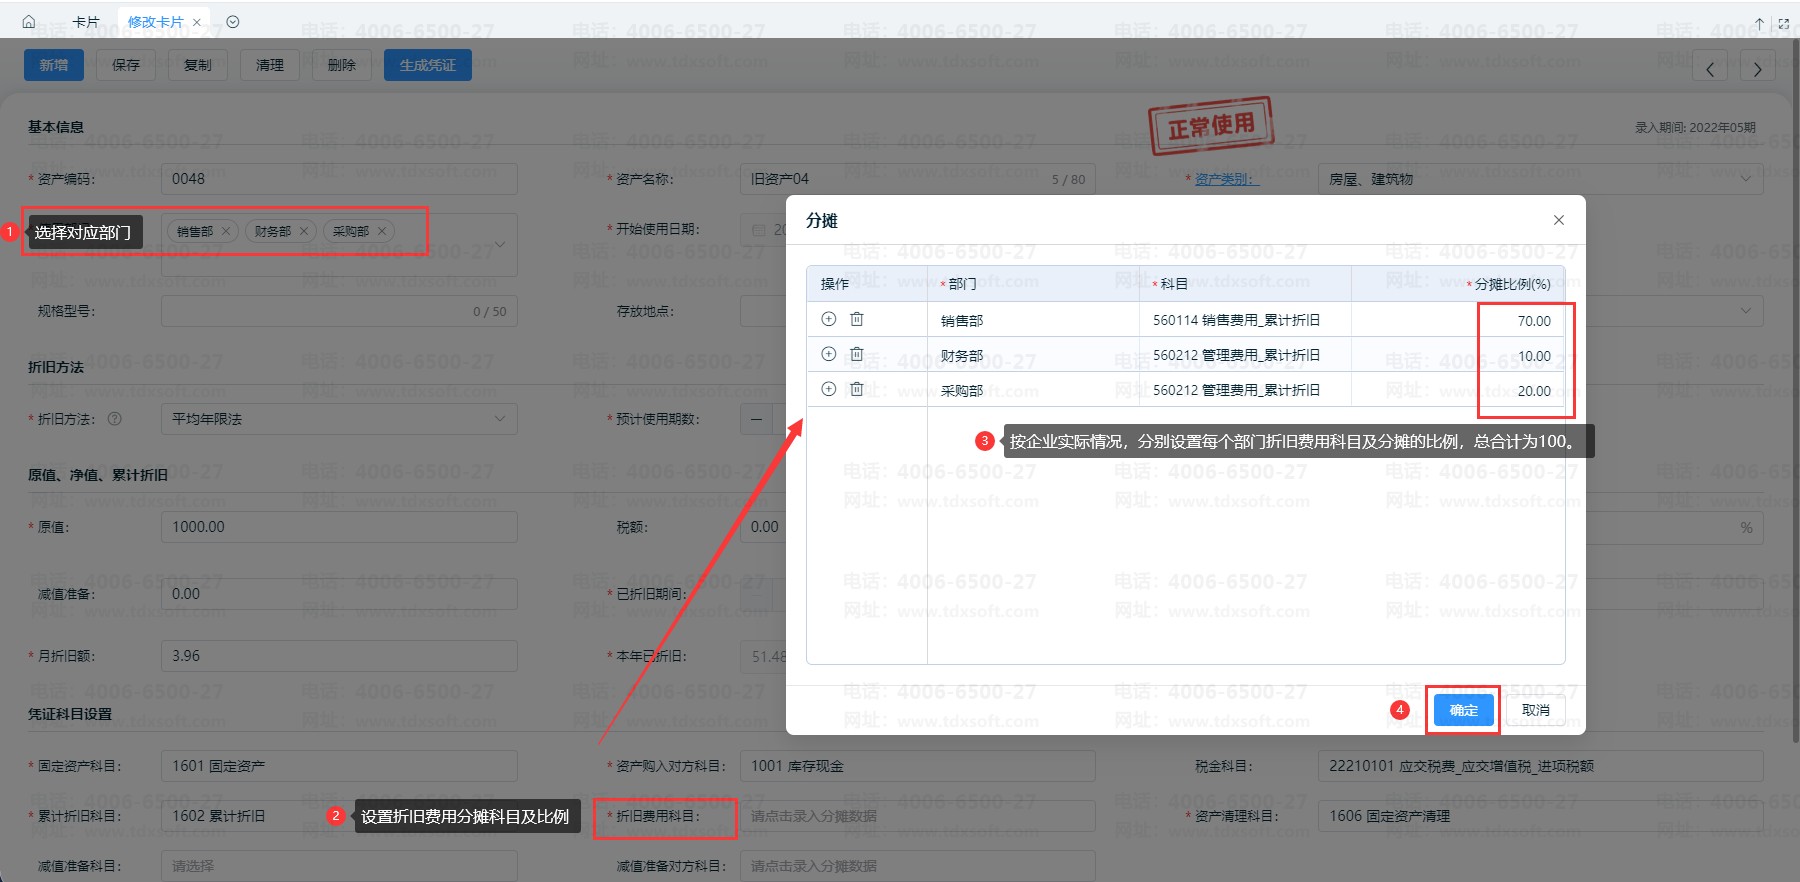Expand the 折旧方法 dropdown
The height and width of the screenshot is (882, 1800).
[499, 419]
